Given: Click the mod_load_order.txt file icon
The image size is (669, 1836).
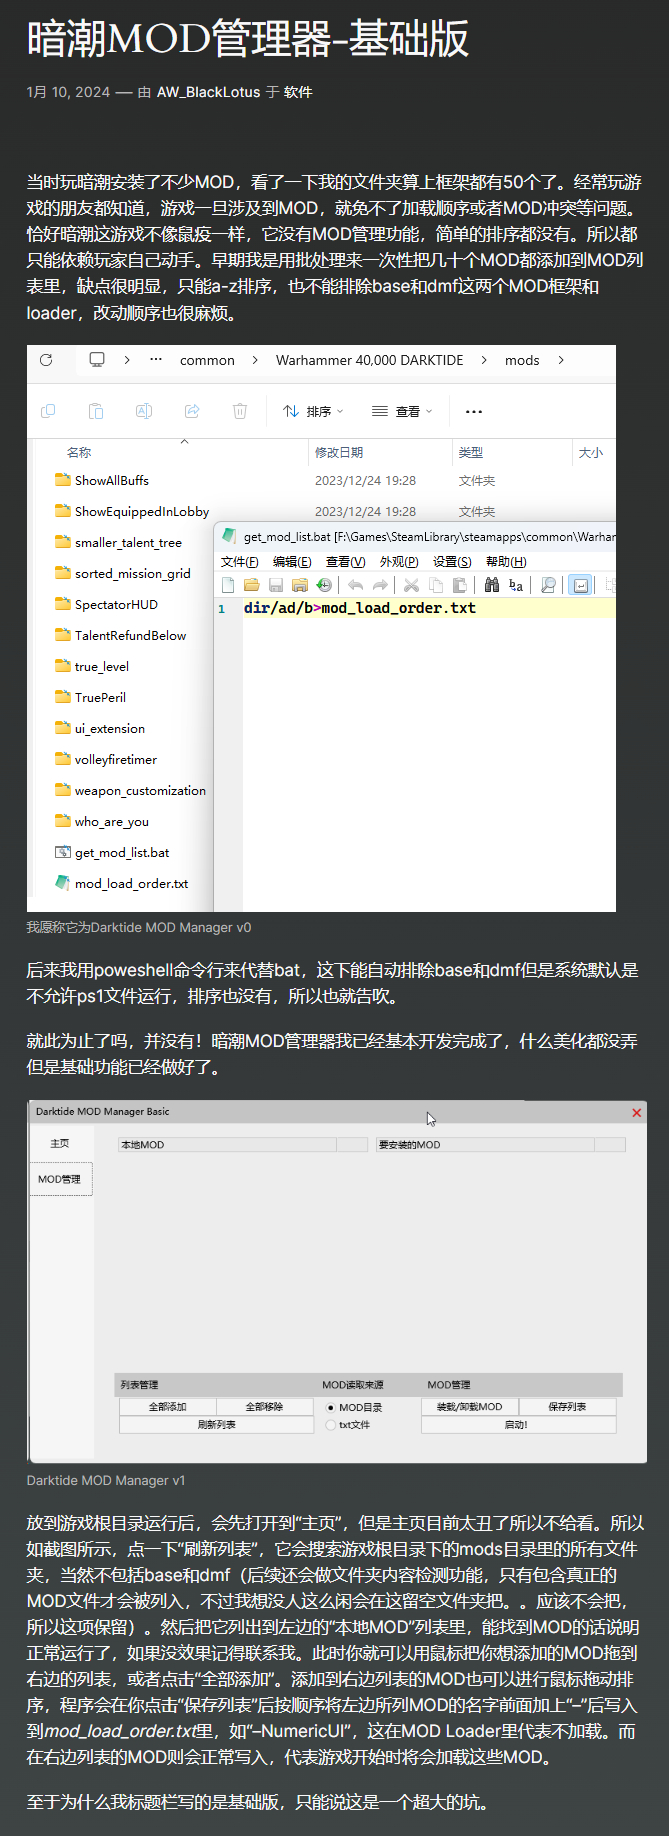Looking at the screenshot, I should (63, 883).
